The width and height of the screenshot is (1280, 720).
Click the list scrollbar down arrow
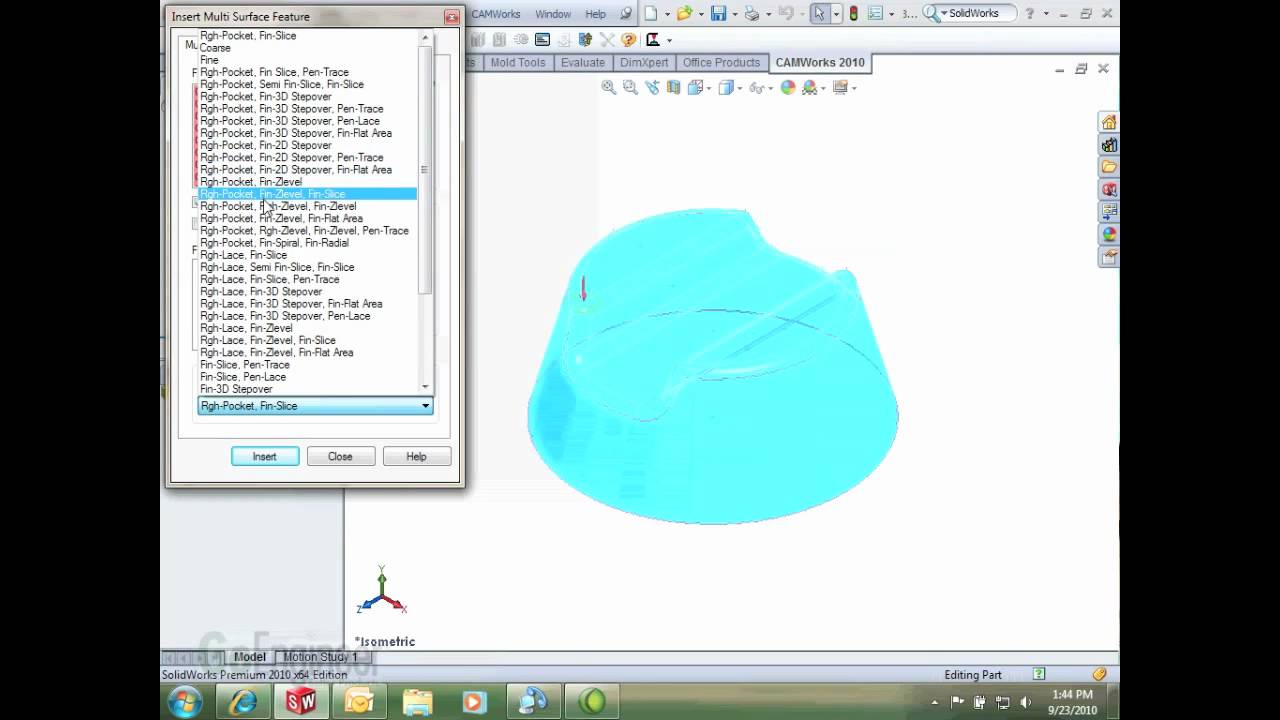[x=425, y=387]
